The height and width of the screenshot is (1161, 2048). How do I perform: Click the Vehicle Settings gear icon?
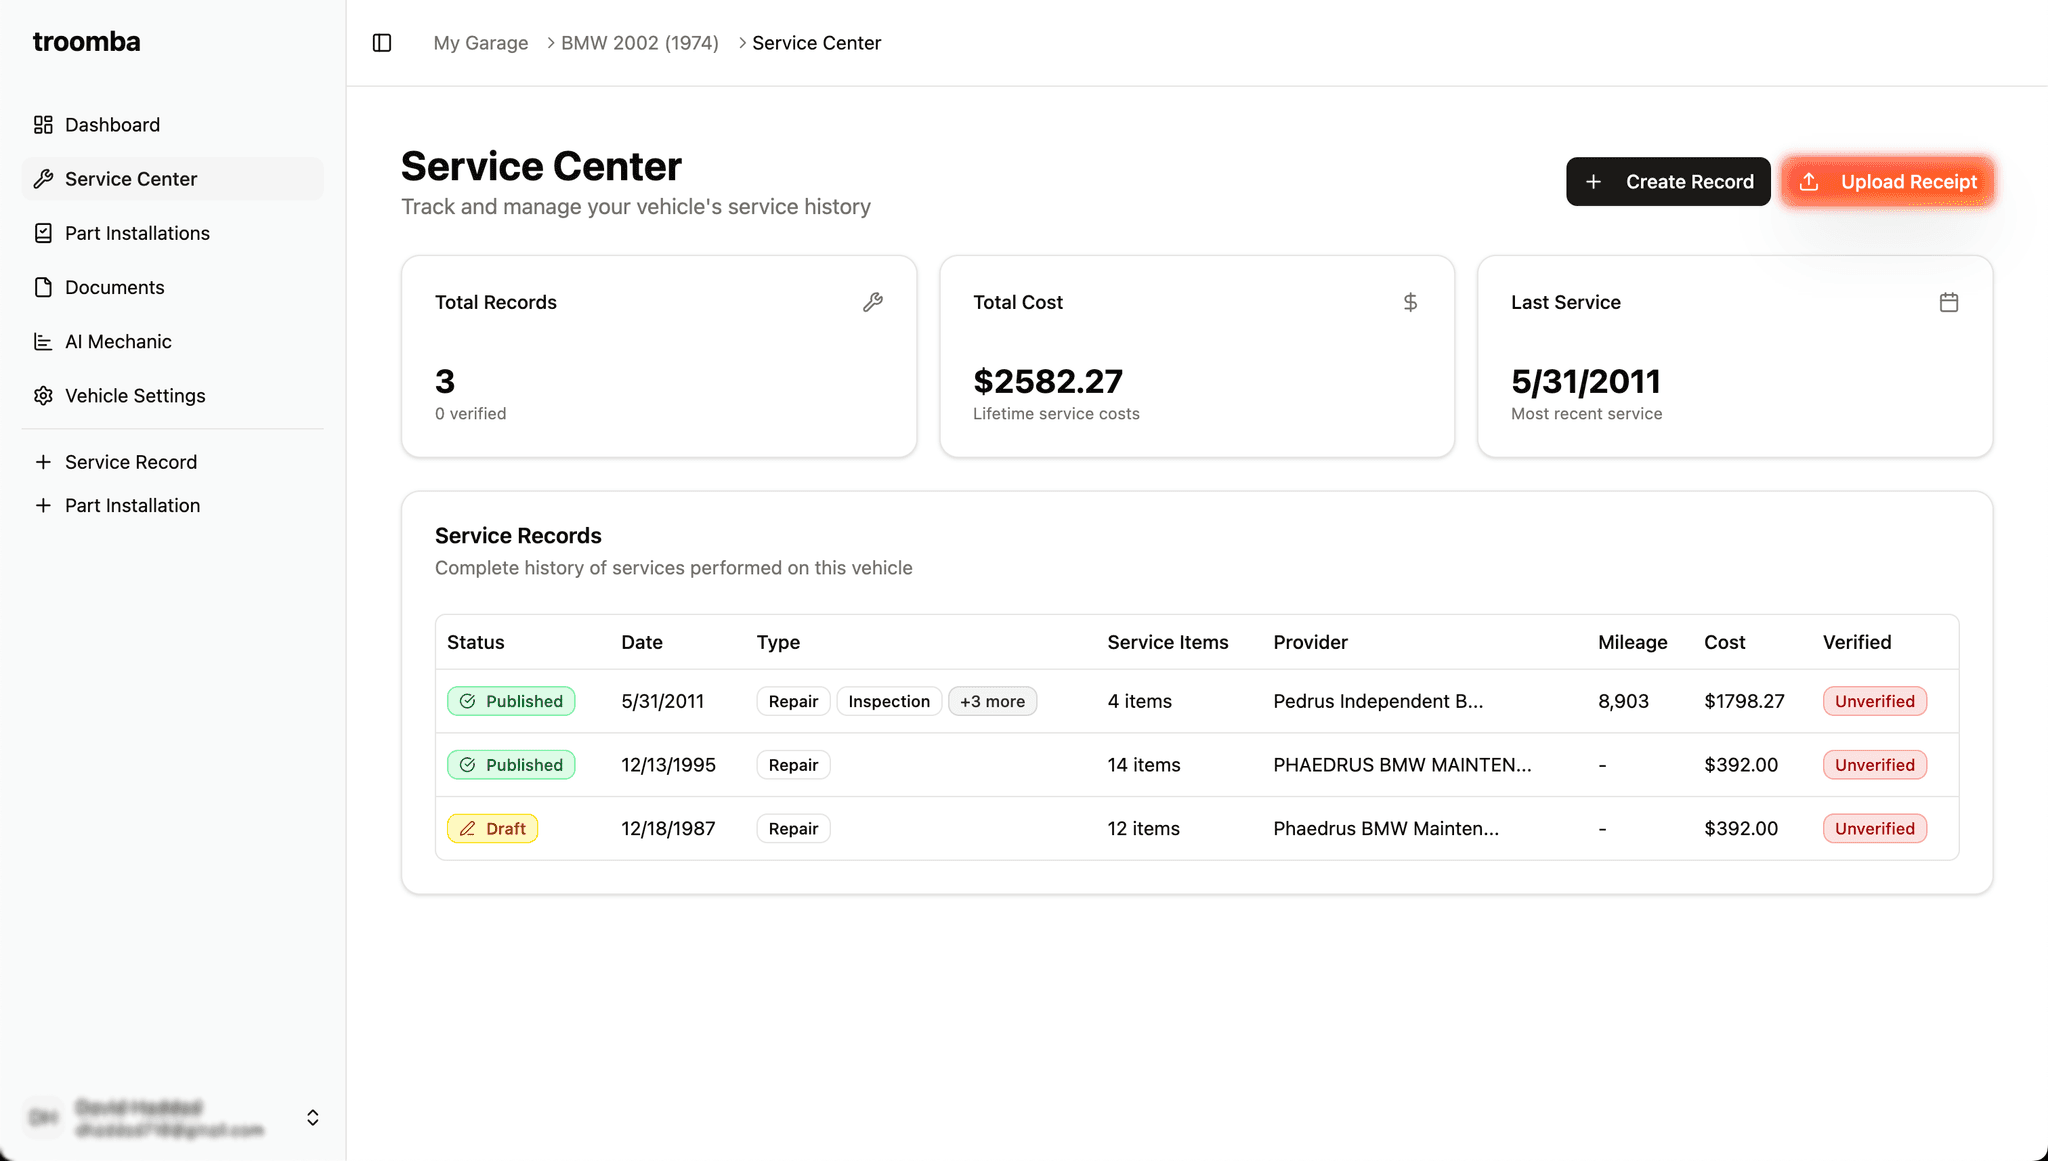click(x=43, y=396)
